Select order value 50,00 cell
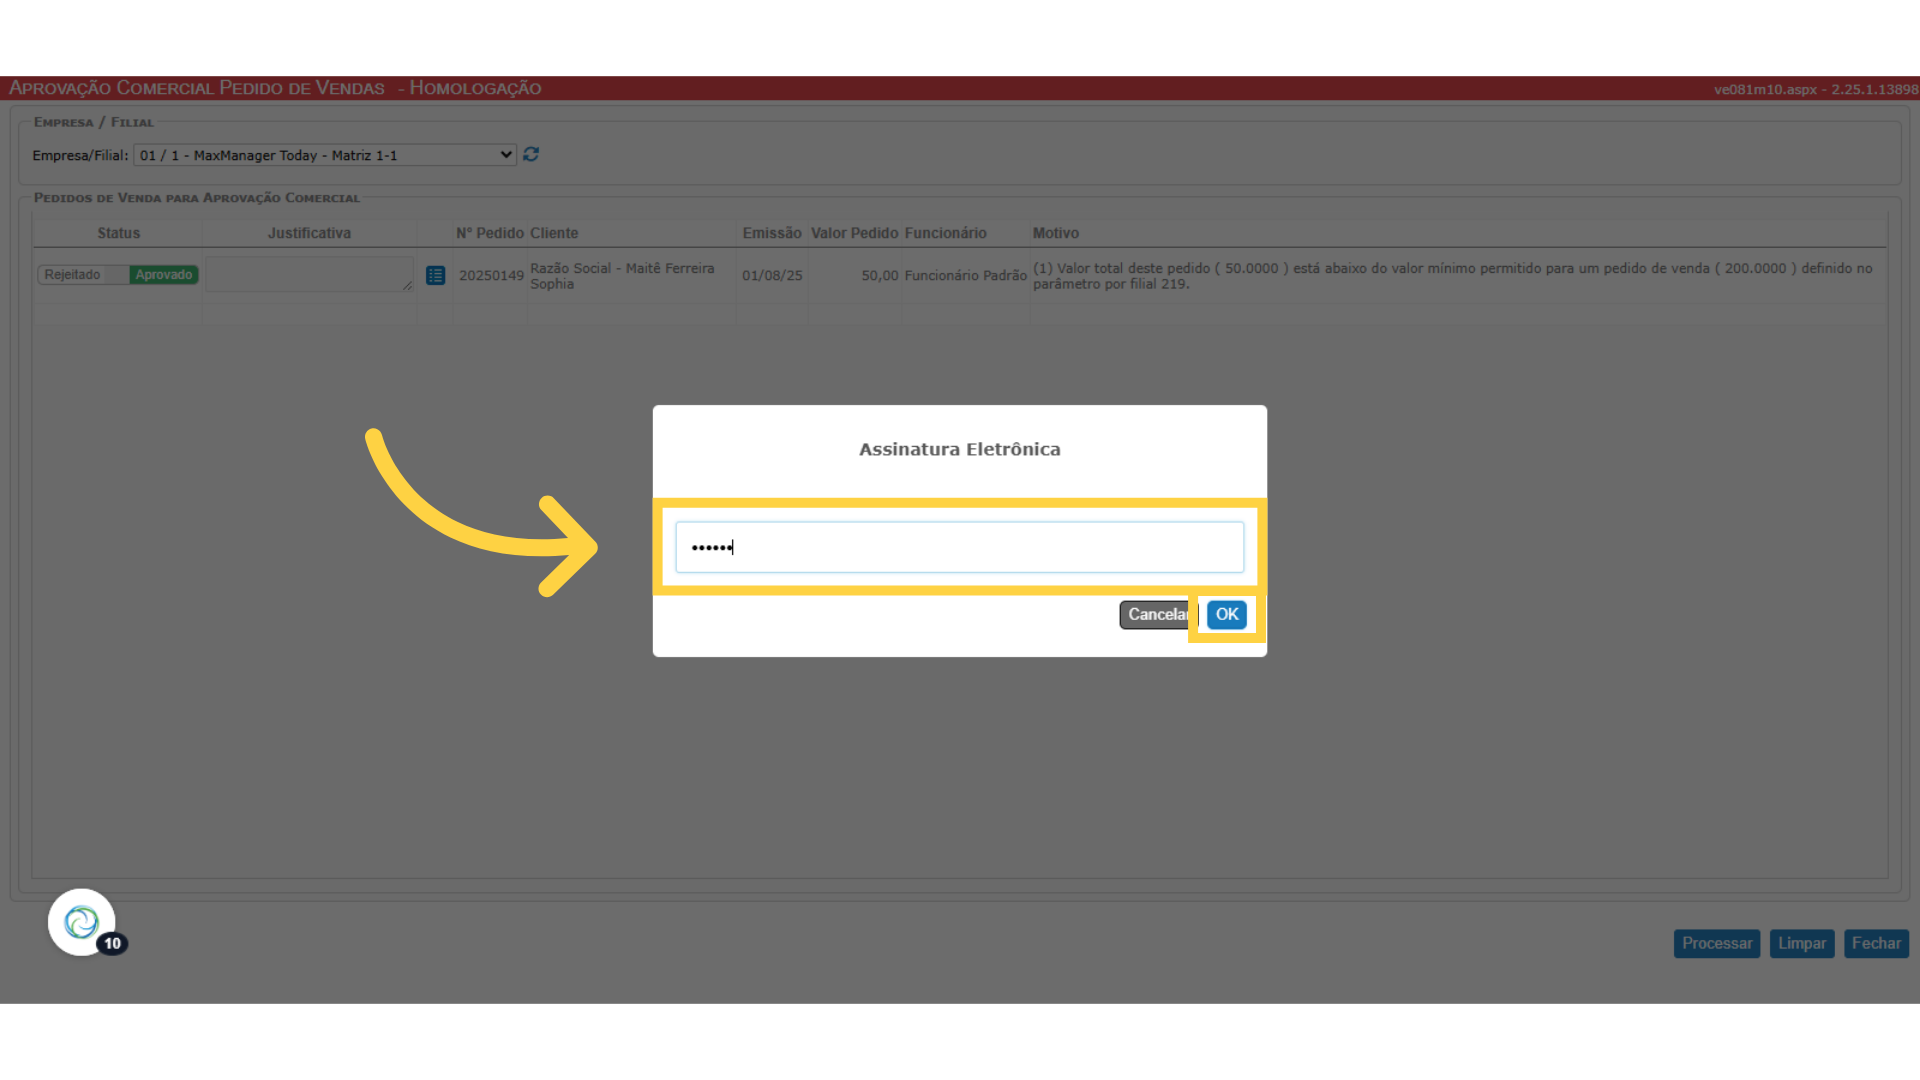 (x=880, y=275)
